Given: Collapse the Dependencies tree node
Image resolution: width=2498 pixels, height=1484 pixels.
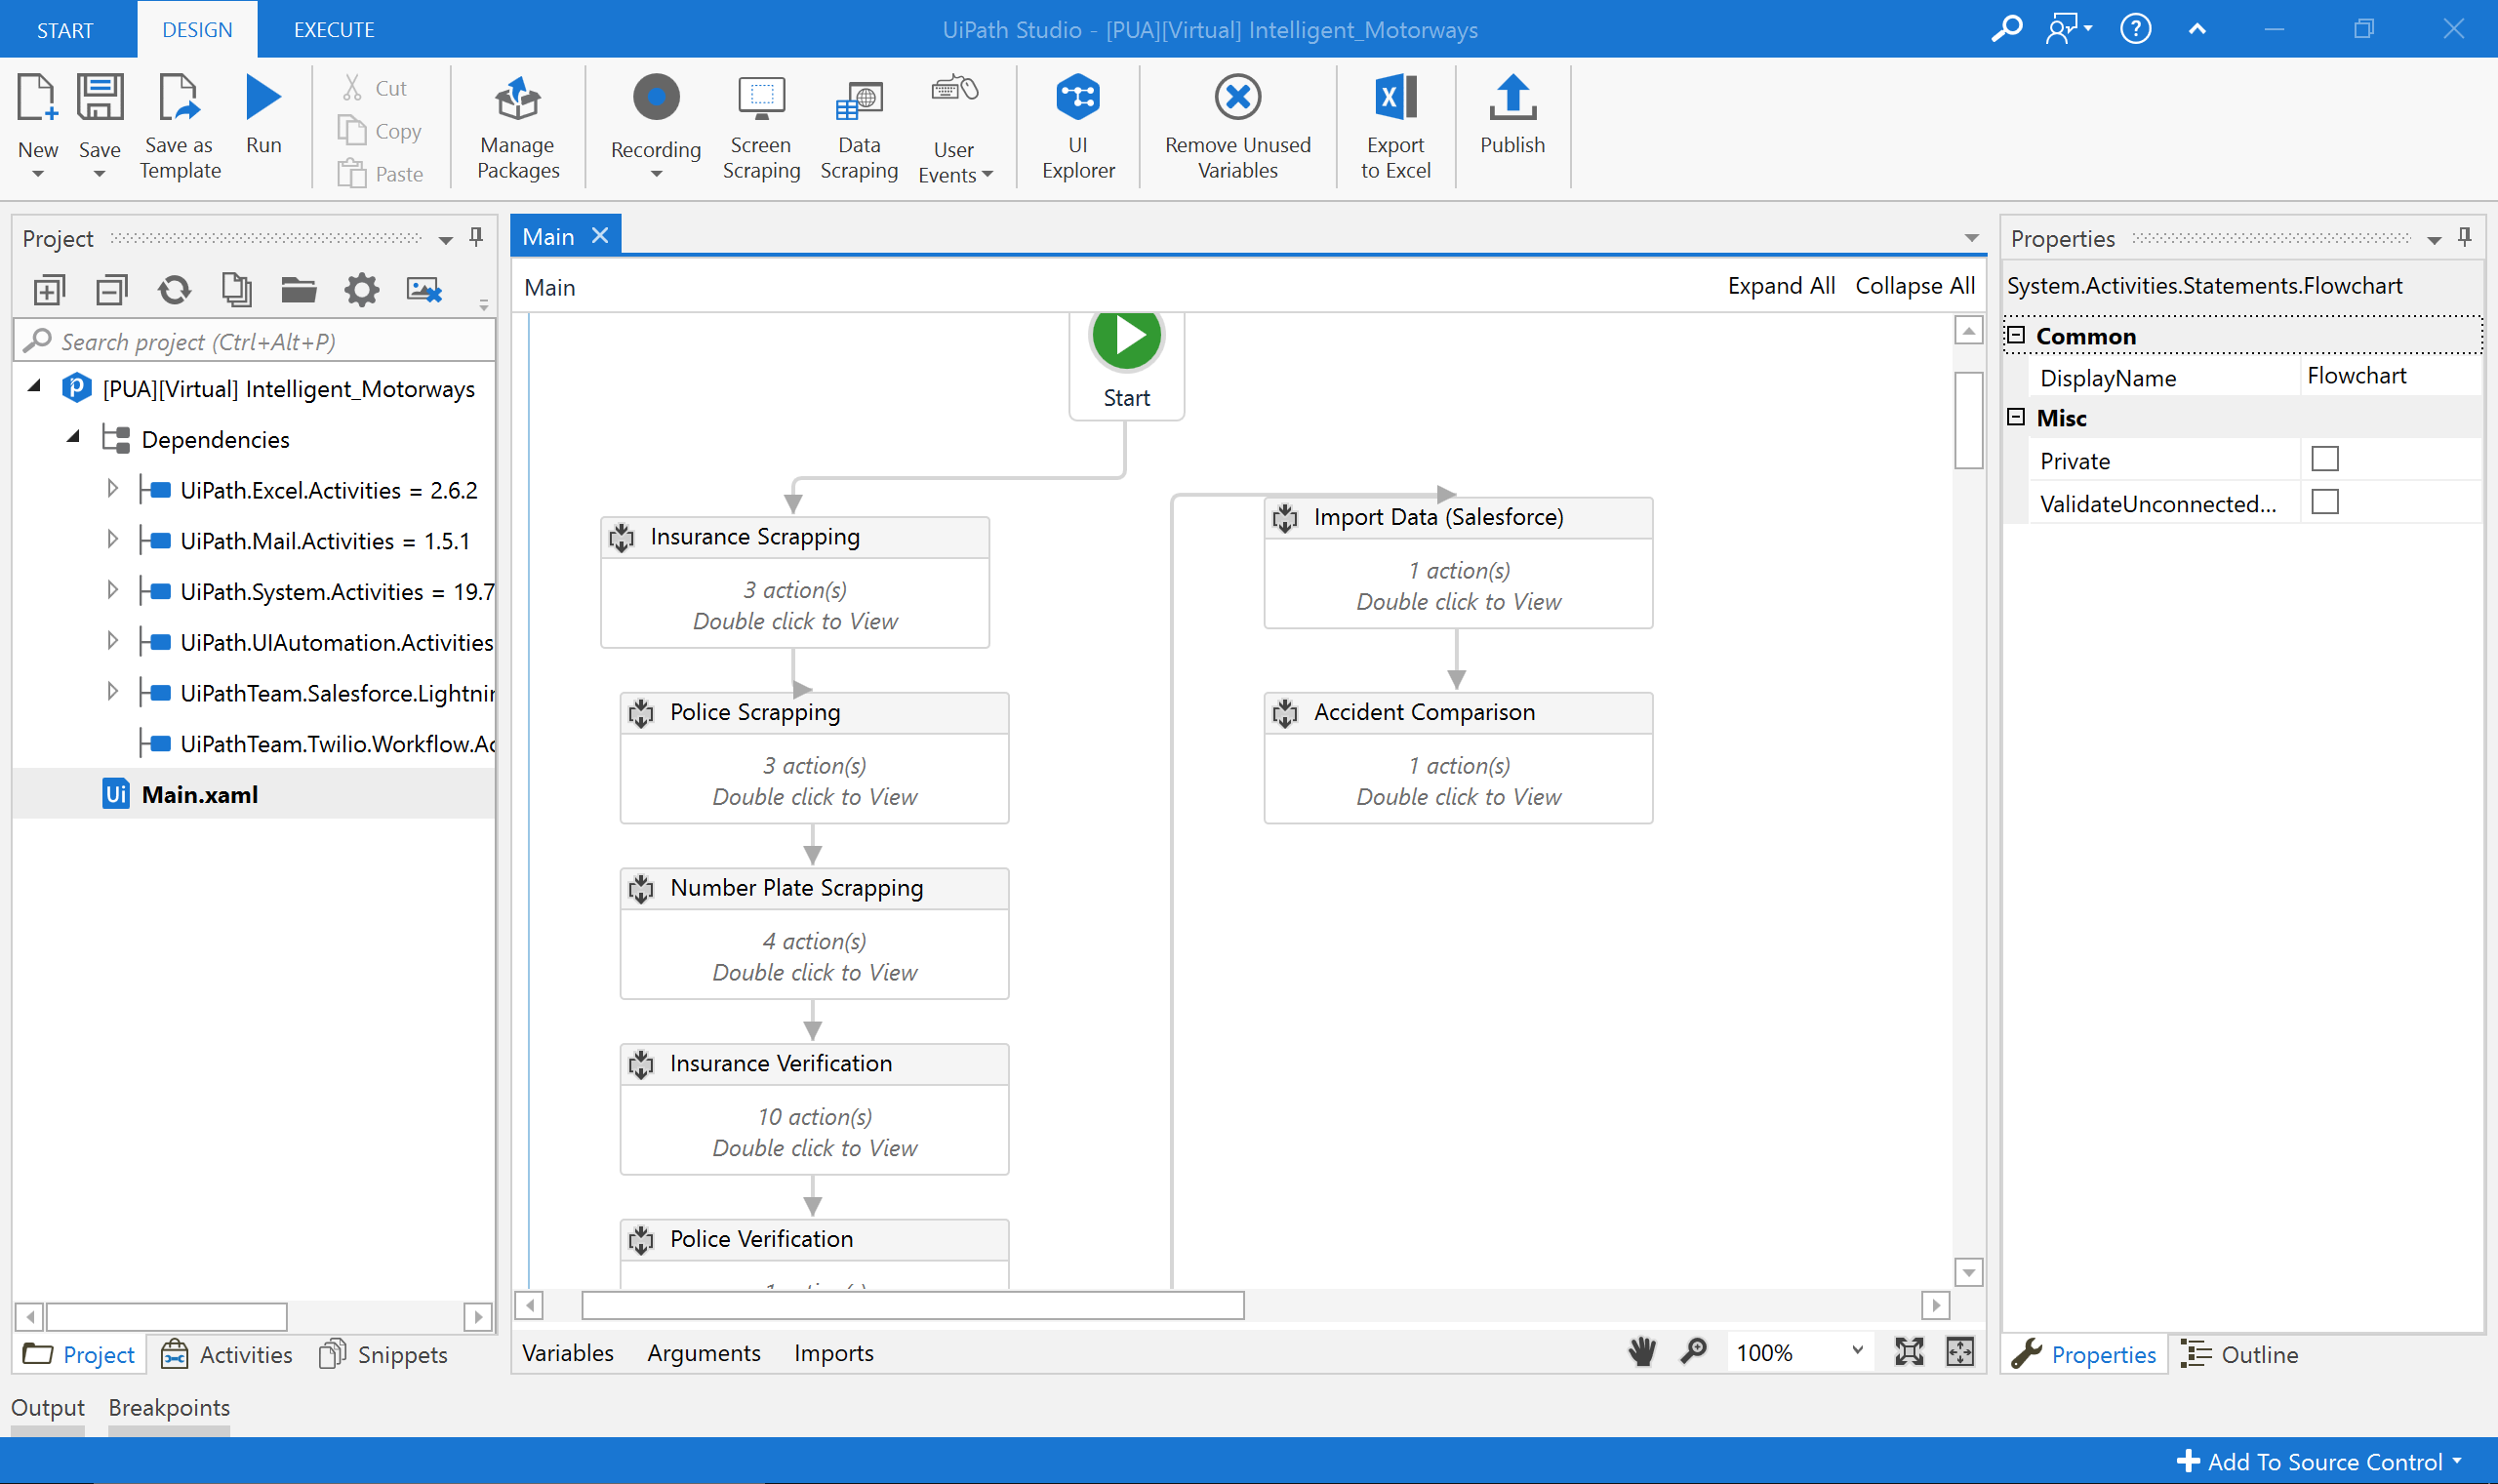Looking at the screenshot, I should click(73, 438).
